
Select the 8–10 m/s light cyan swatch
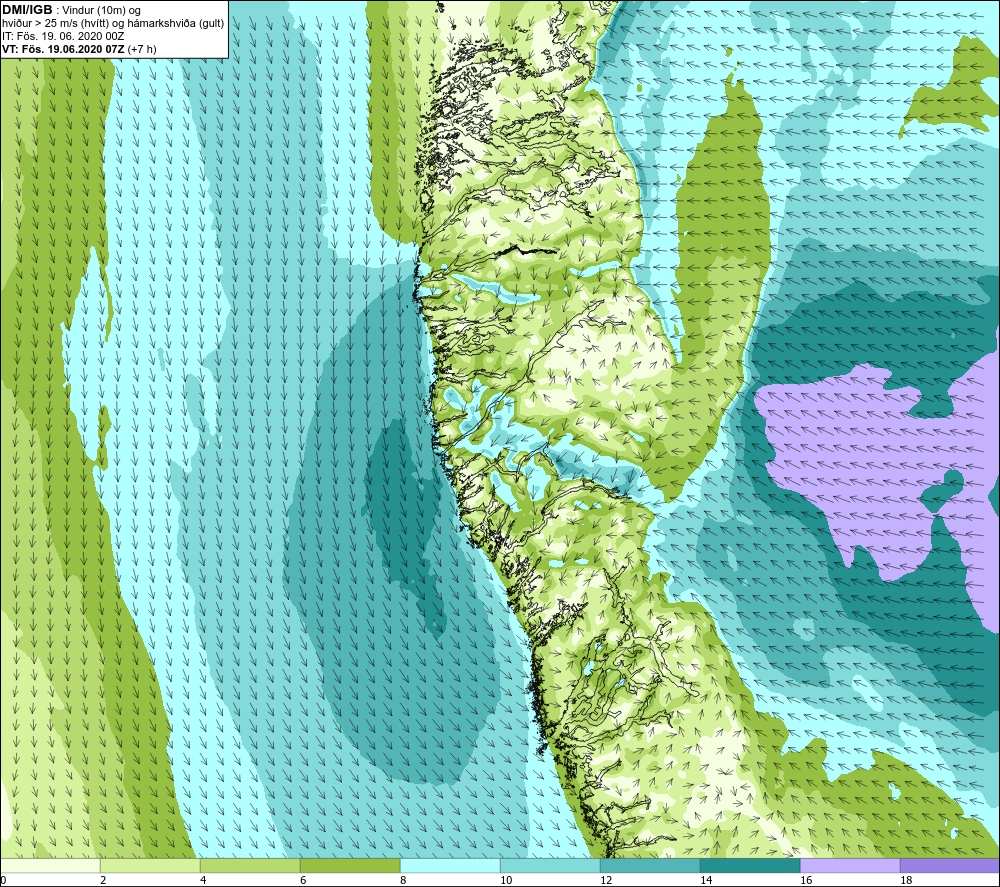click(x=450, y=865)
